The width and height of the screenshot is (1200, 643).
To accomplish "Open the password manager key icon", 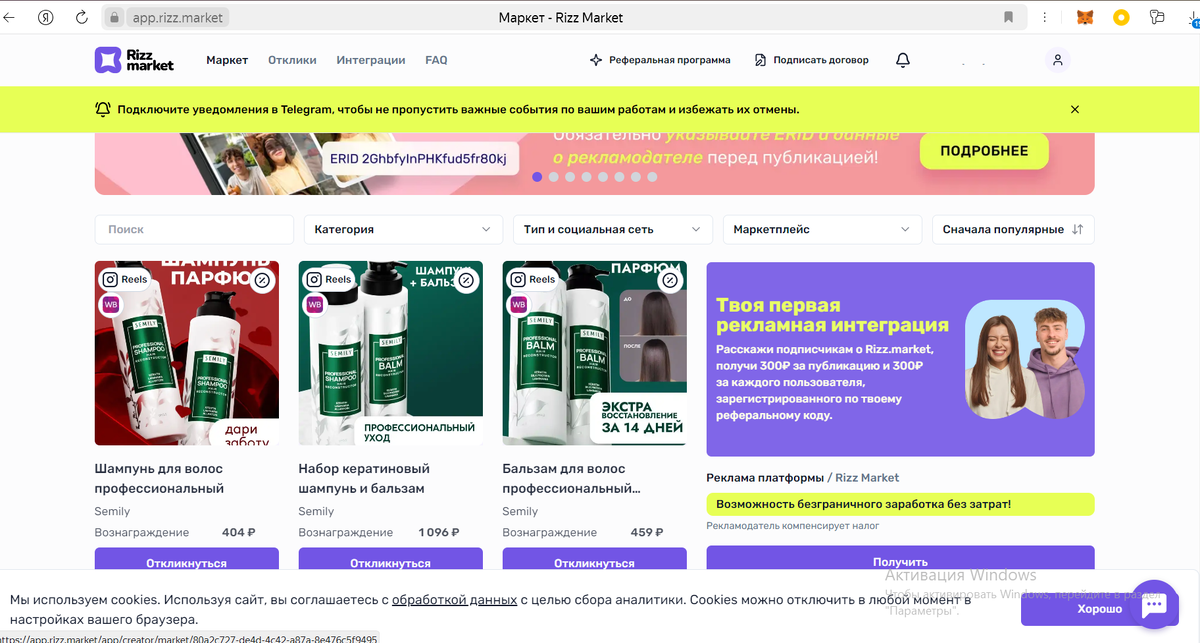I will point(1157,17).
